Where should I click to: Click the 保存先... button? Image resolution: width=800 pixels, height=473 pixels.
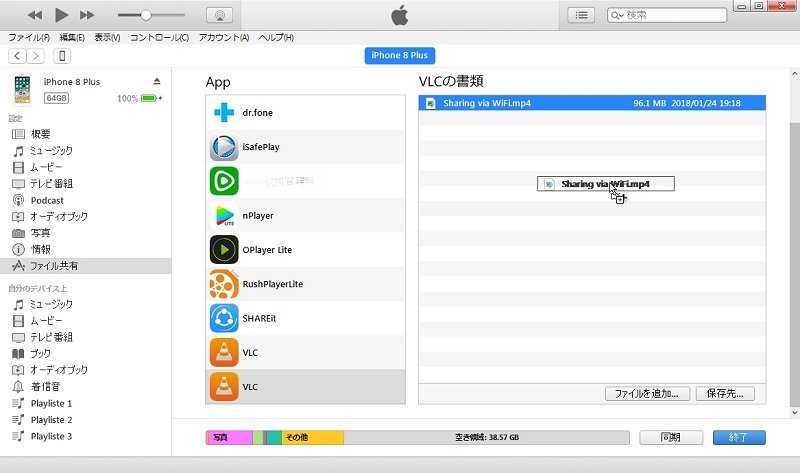pos(725,393)
